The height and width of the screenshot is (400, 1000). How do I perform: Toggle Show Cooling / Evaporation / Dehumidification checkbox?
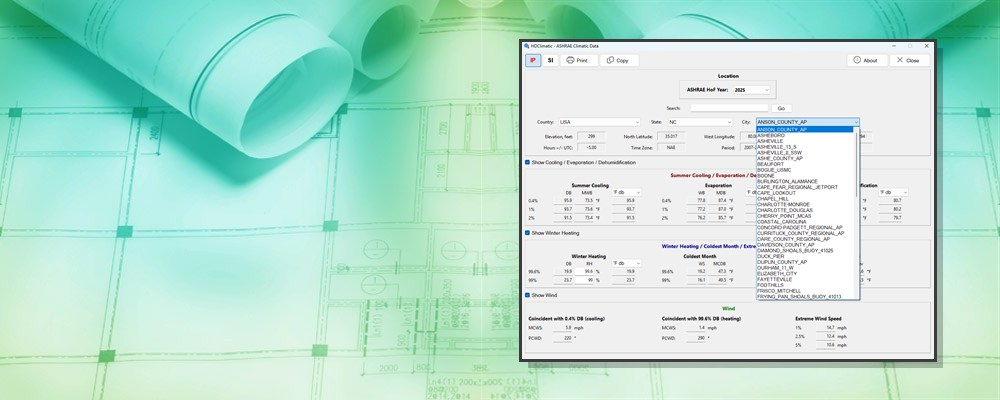[x=527, y=163]
